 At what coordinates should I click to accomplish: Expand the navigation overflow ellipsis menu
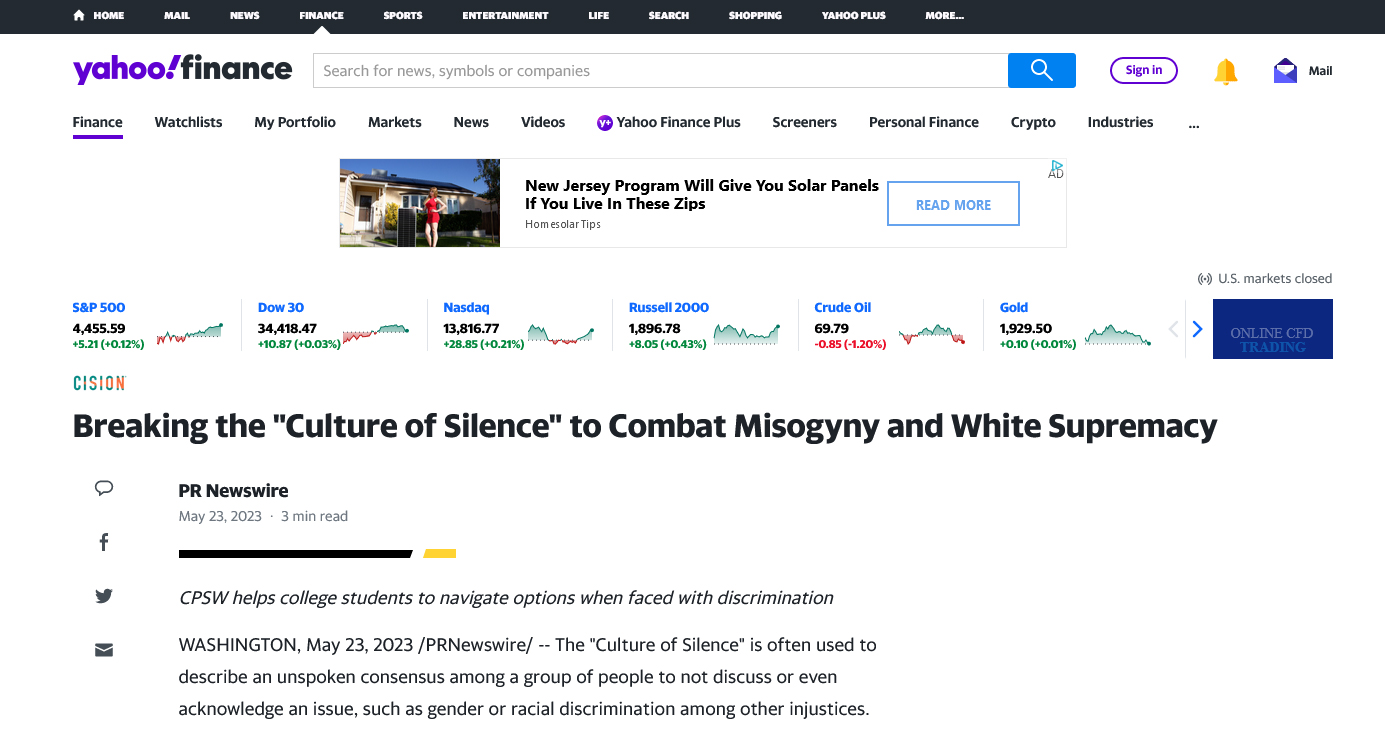[1194, 123]
